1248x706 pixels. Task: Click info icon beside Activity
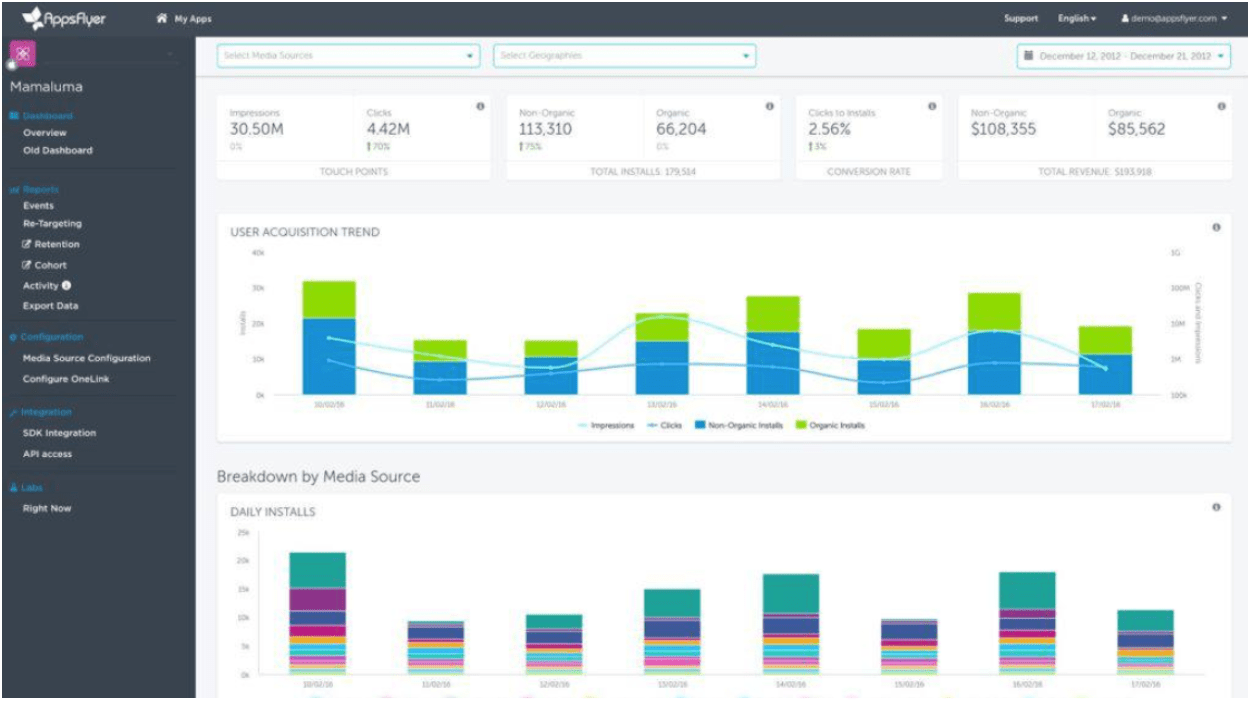click(66, 286)
